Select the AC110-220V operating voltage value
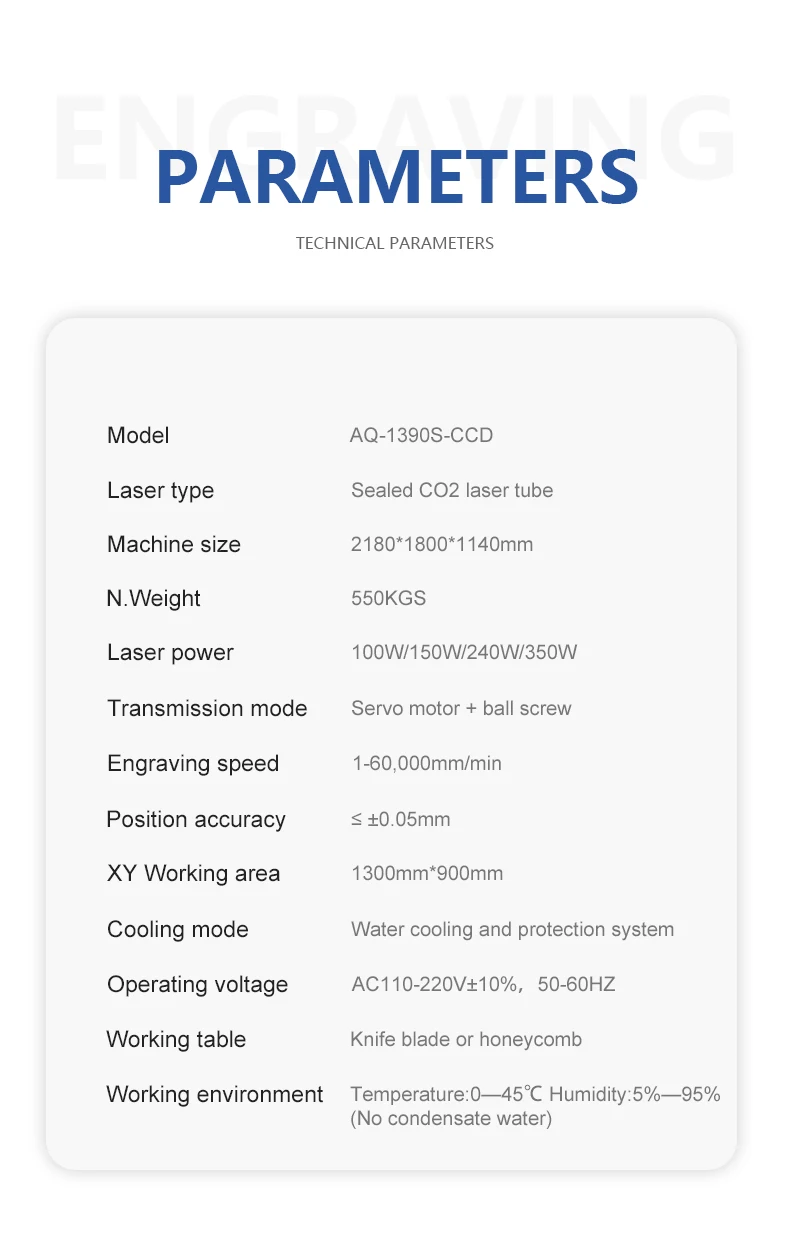Screen dimensions: 790x1252 point(483,985)
